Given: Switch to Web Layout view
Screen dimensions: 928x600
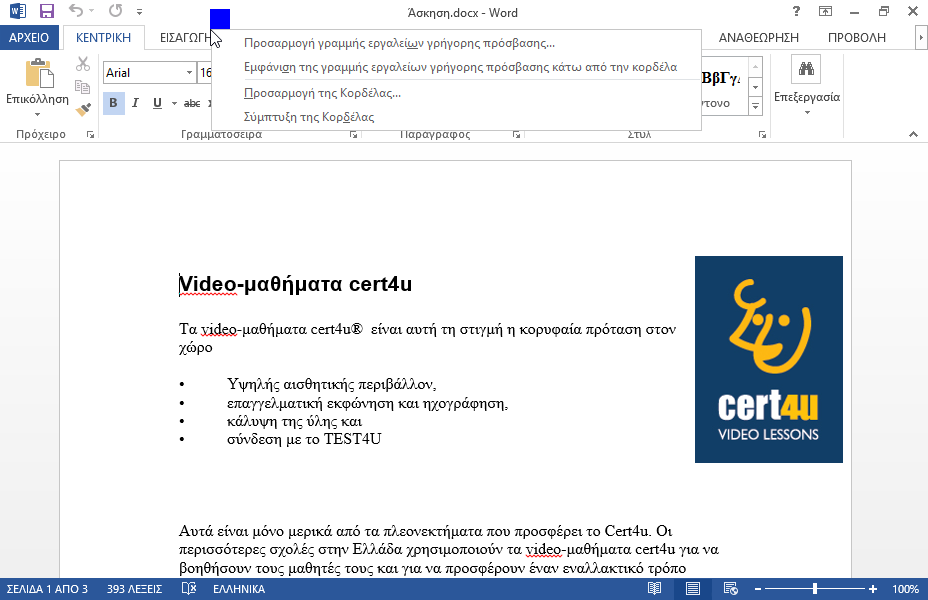Looking at the screenshot, I should [731, 589].
